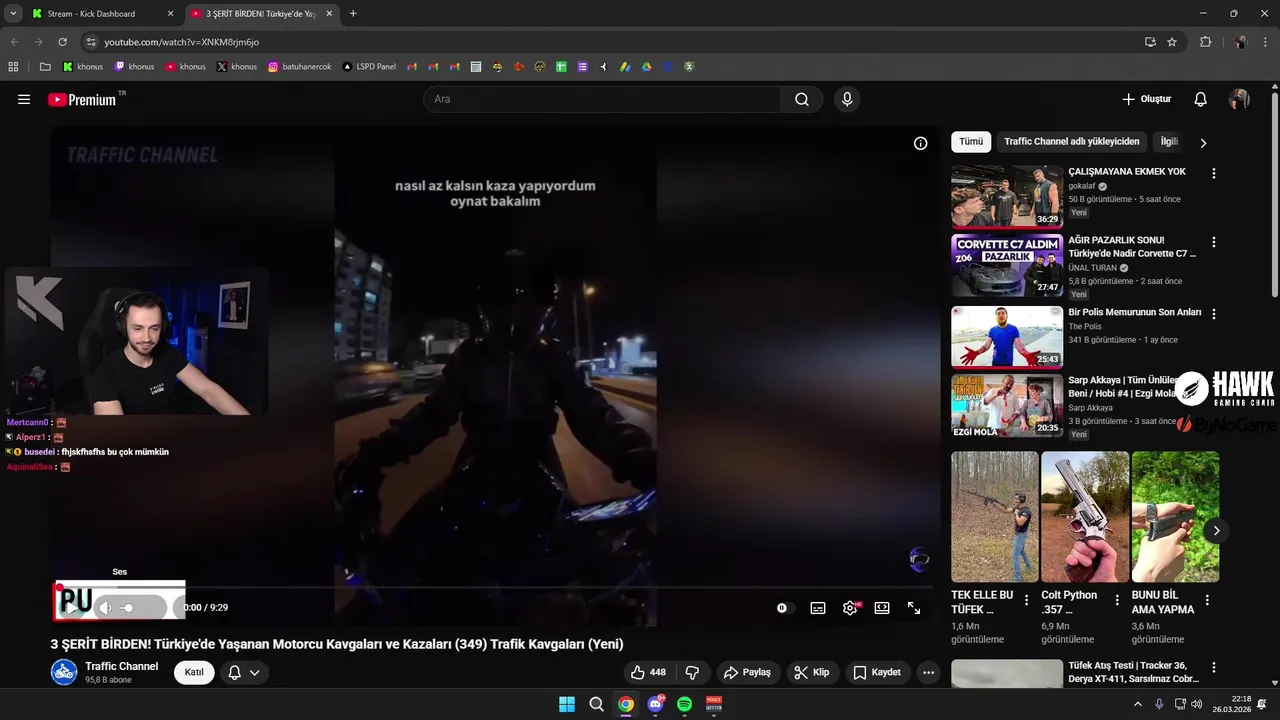Open Traffic Channel name link

121,666
